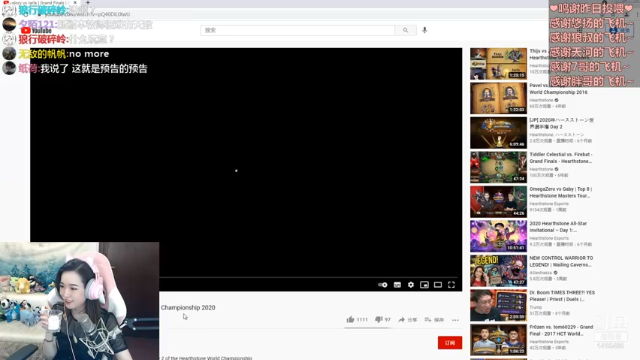Toggle subtitles with the captions icon
The image size is (640, 360).
(x=397, y=285)
